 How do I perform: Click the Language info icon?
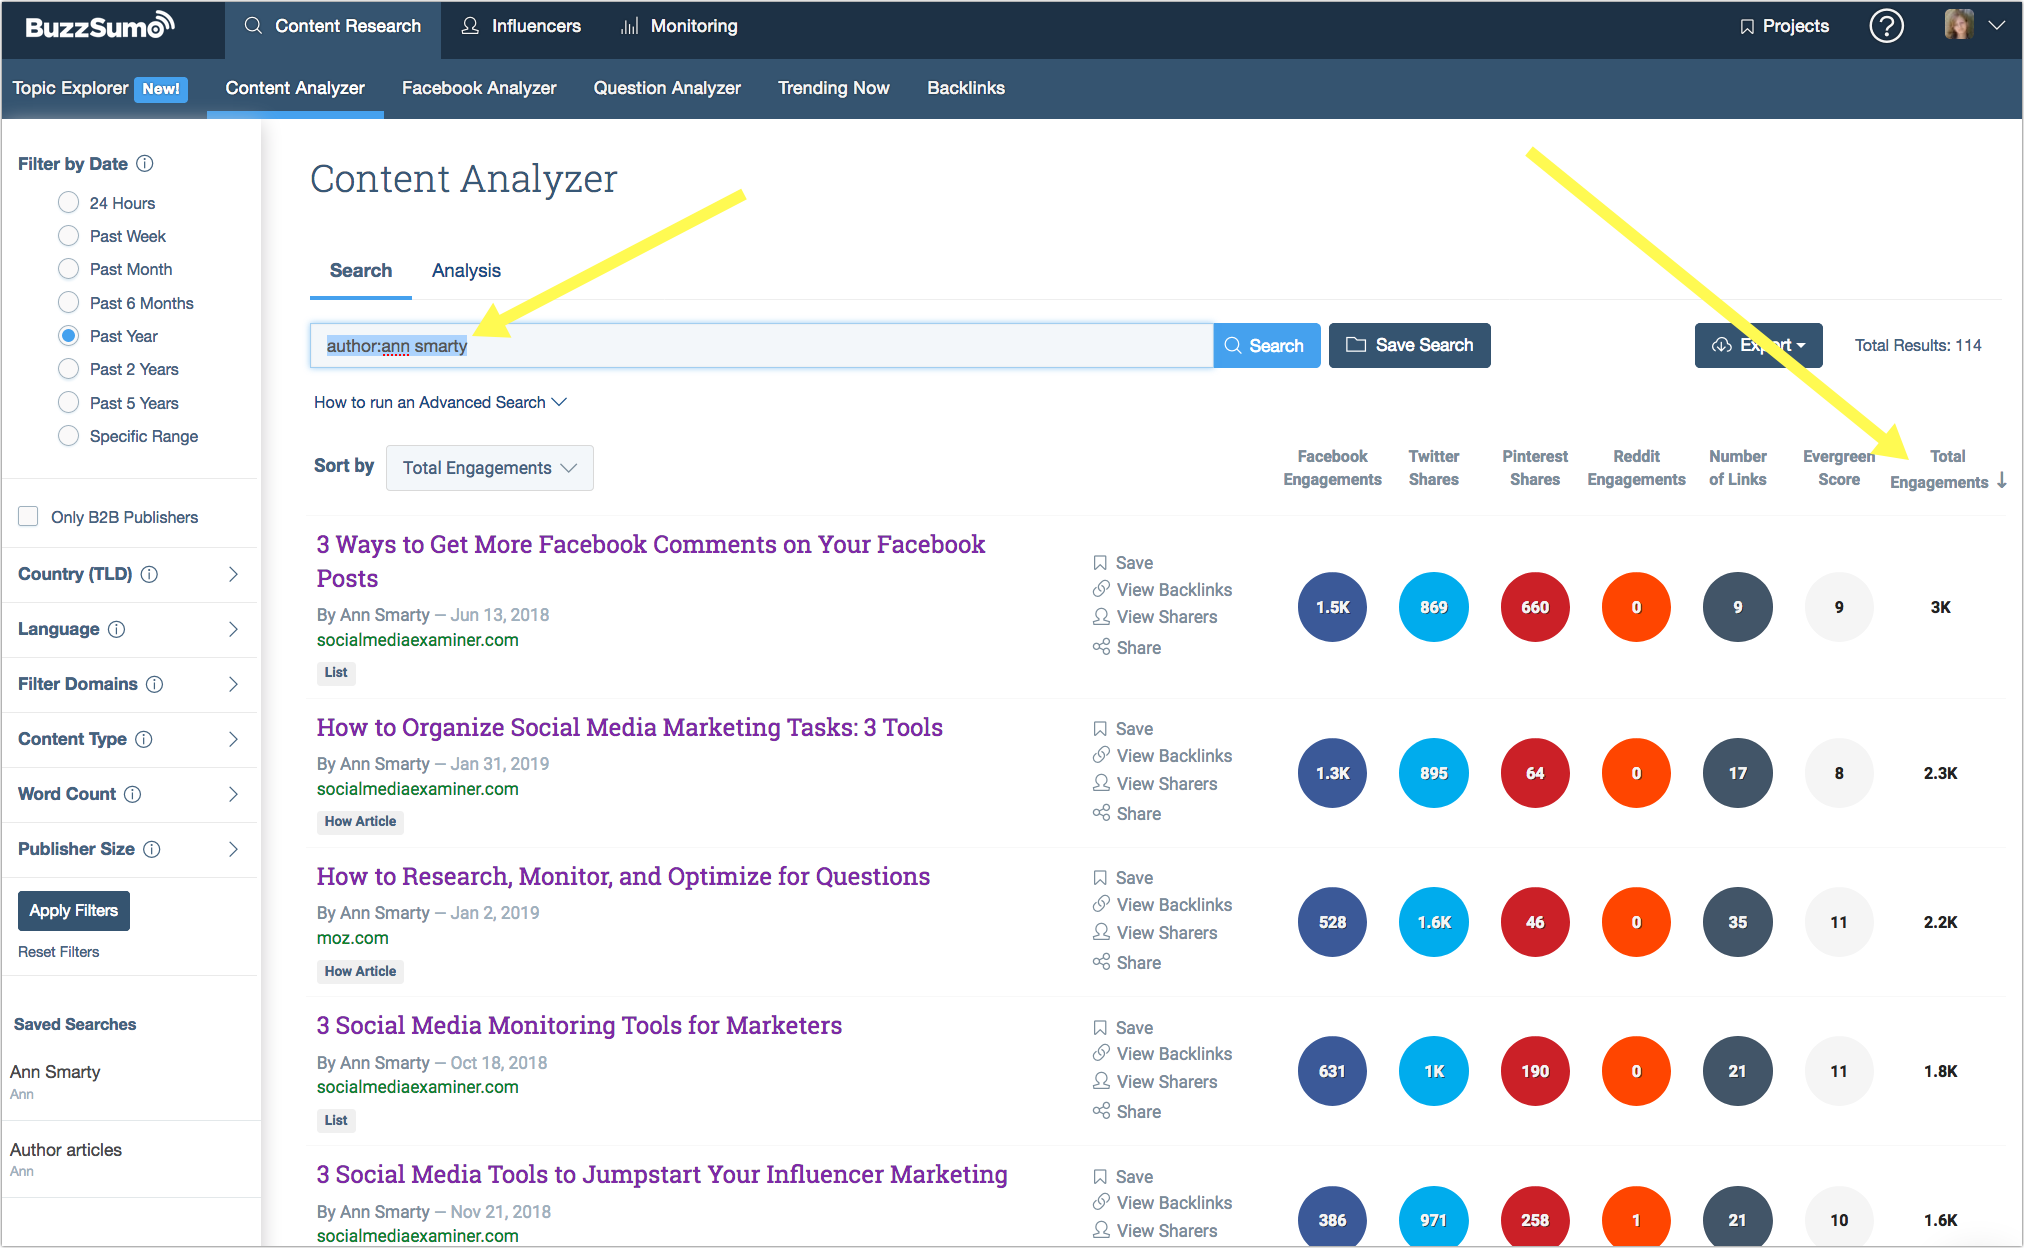coord(116,629)
